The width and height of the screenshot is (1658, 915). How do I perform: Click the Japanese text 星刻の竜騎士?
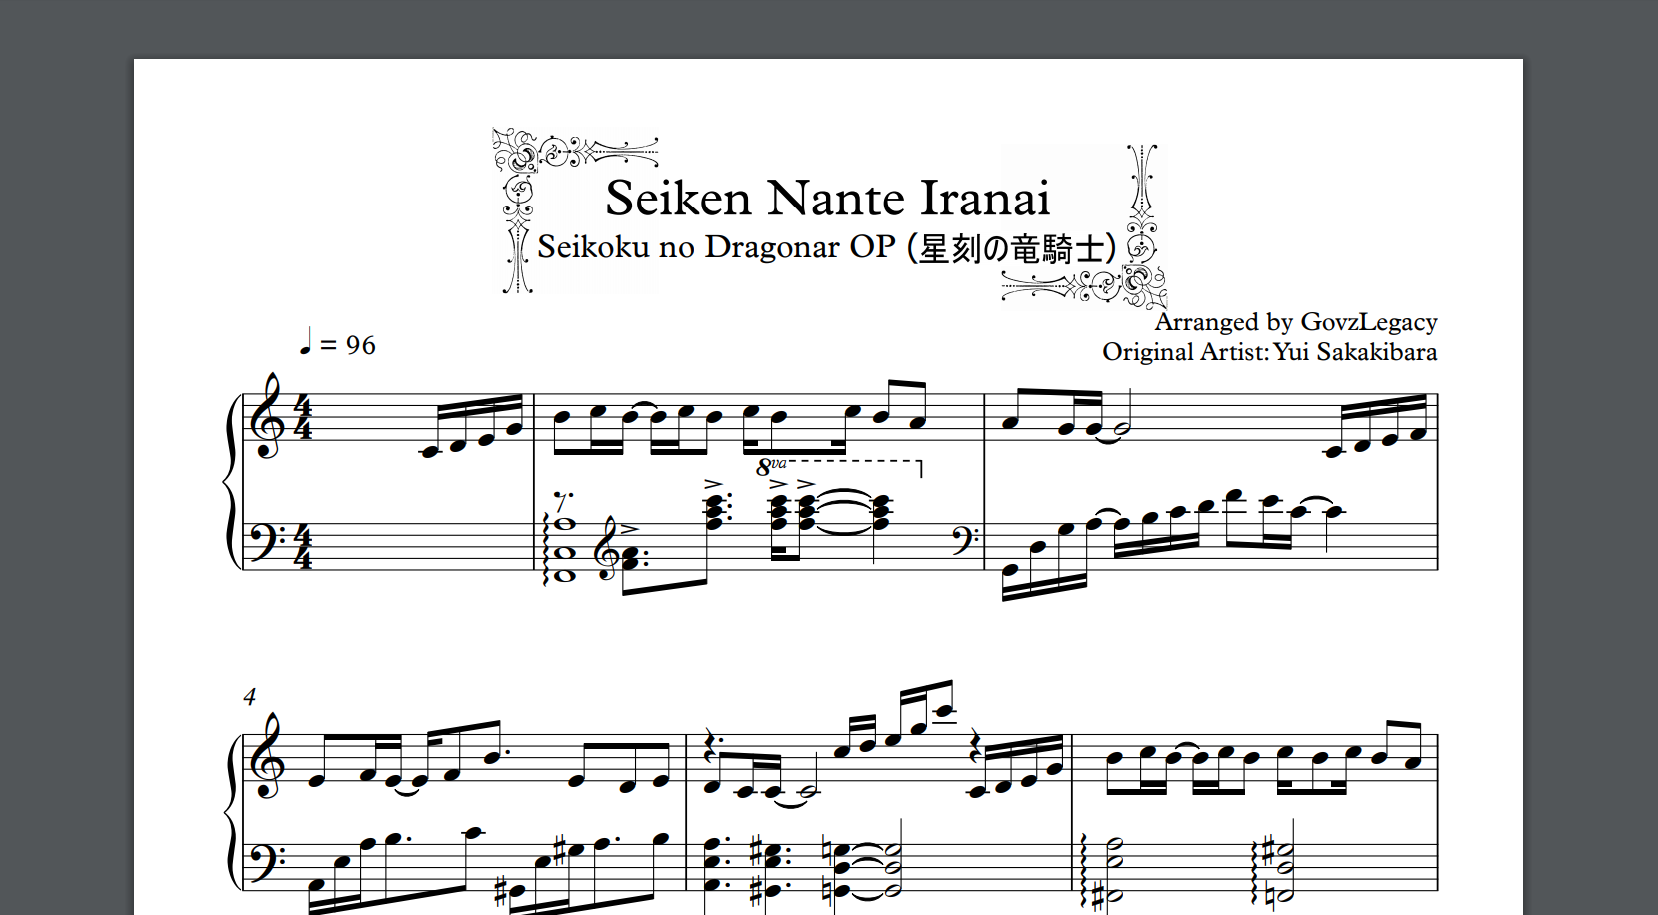coord(1011,248)
